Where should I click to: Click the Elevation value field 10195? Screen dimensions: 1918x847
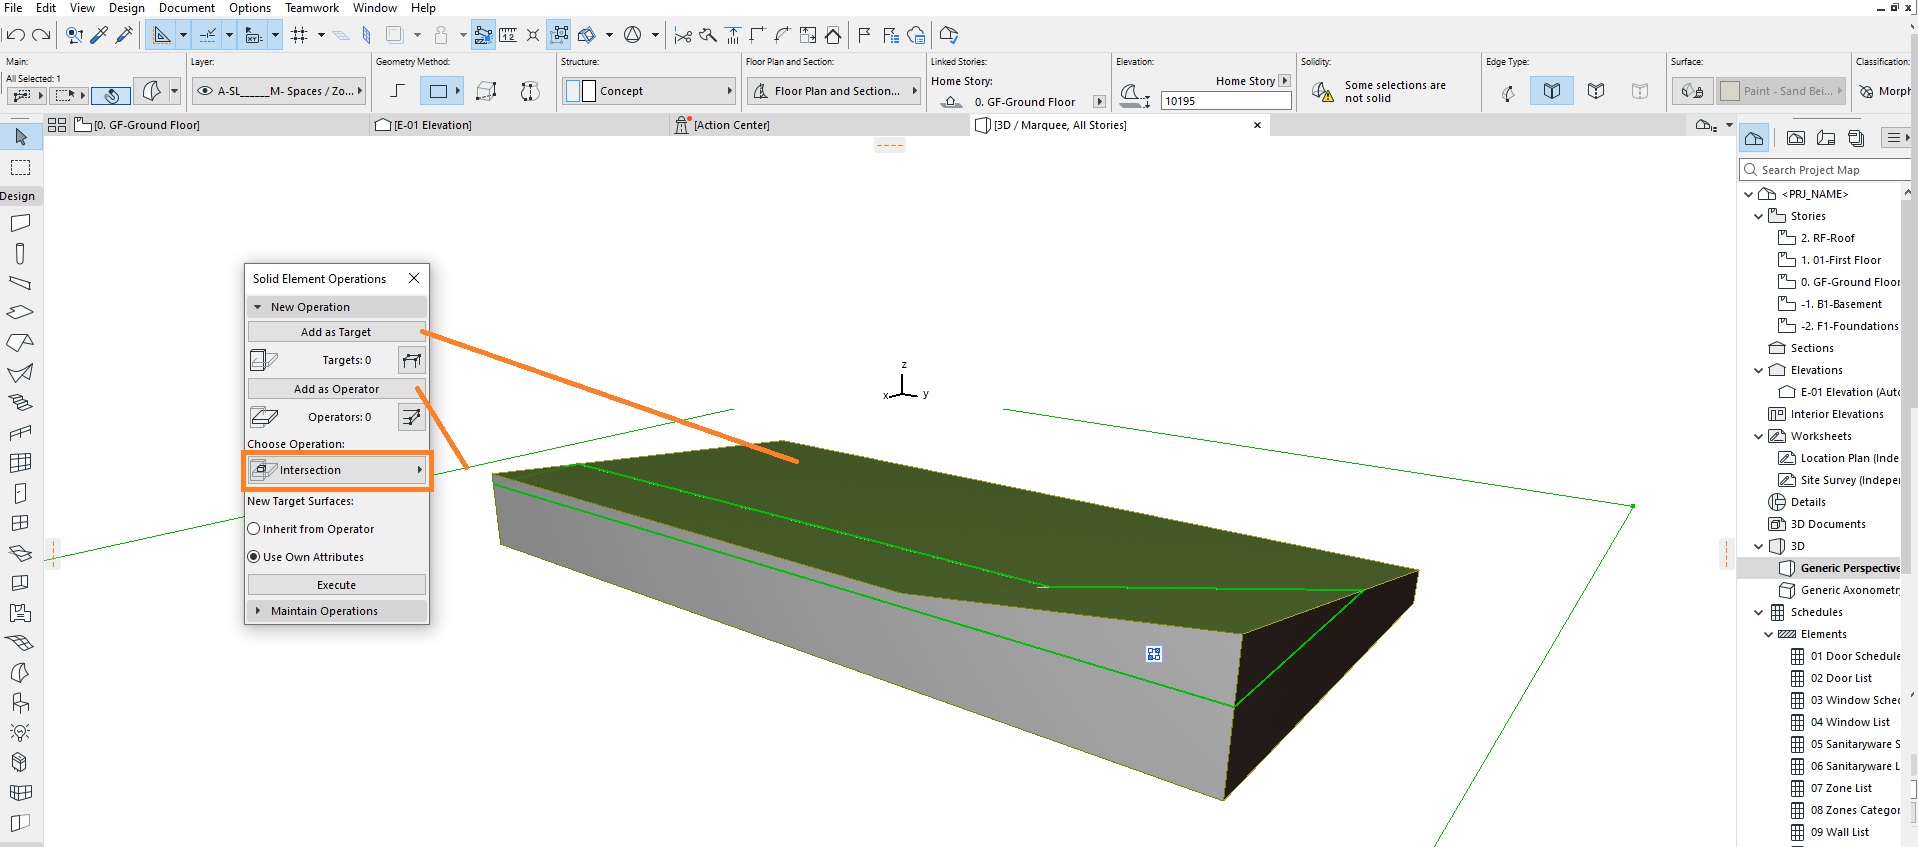(1226, 101)
